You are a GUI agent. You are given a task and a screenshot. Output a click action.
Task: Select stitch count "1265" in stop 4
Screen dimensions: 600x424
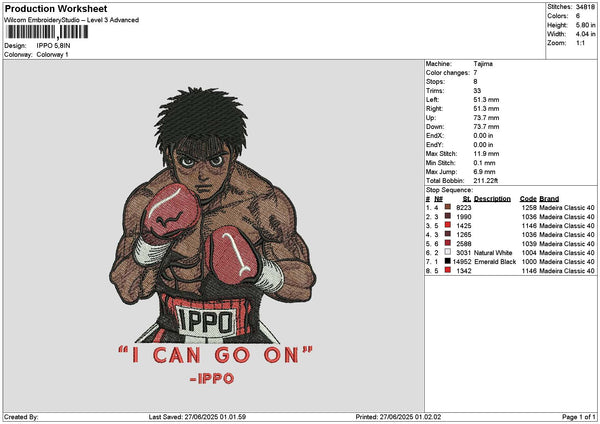tap(463, 235)
